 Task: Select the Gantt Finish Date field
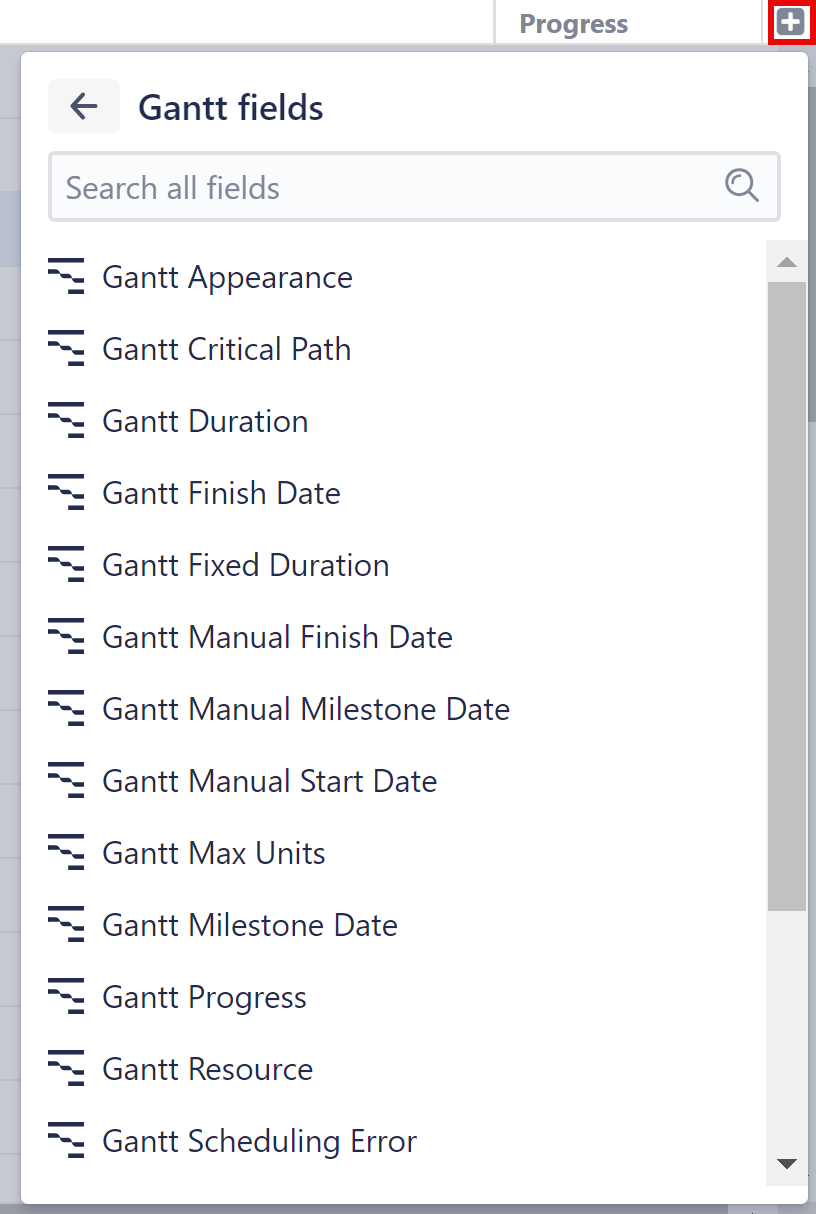pos(221,493)
